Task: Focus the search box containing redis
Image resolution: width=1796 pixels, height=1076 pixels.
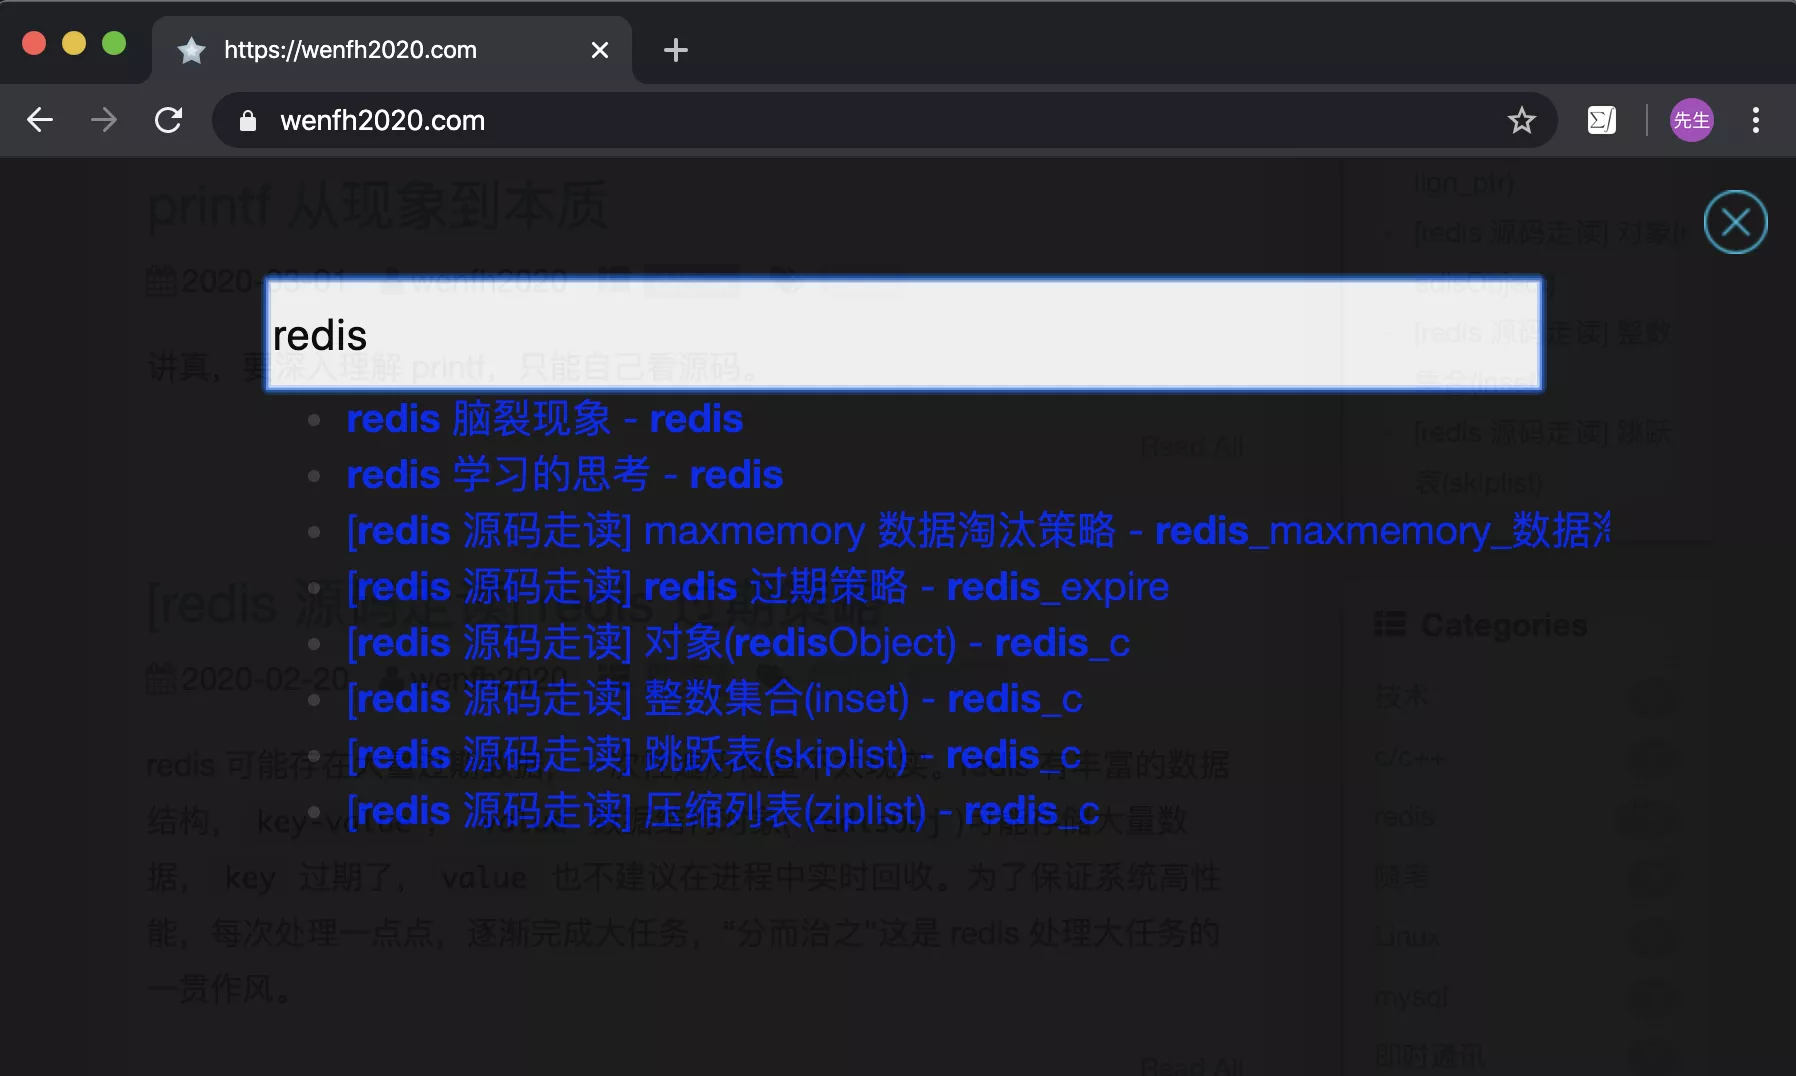Action: pos(903,335)
